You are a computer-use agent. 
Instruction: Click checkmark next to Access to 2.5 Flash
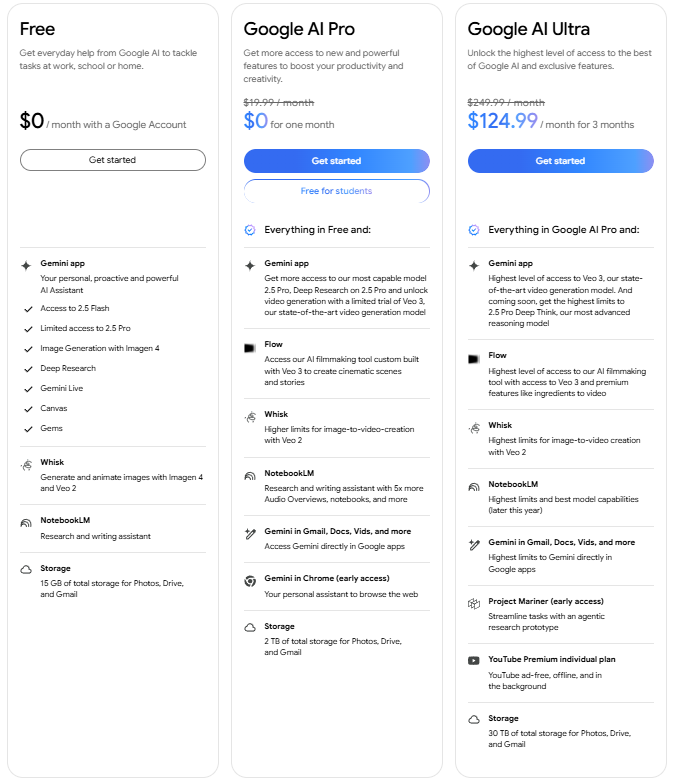[27, 309]
